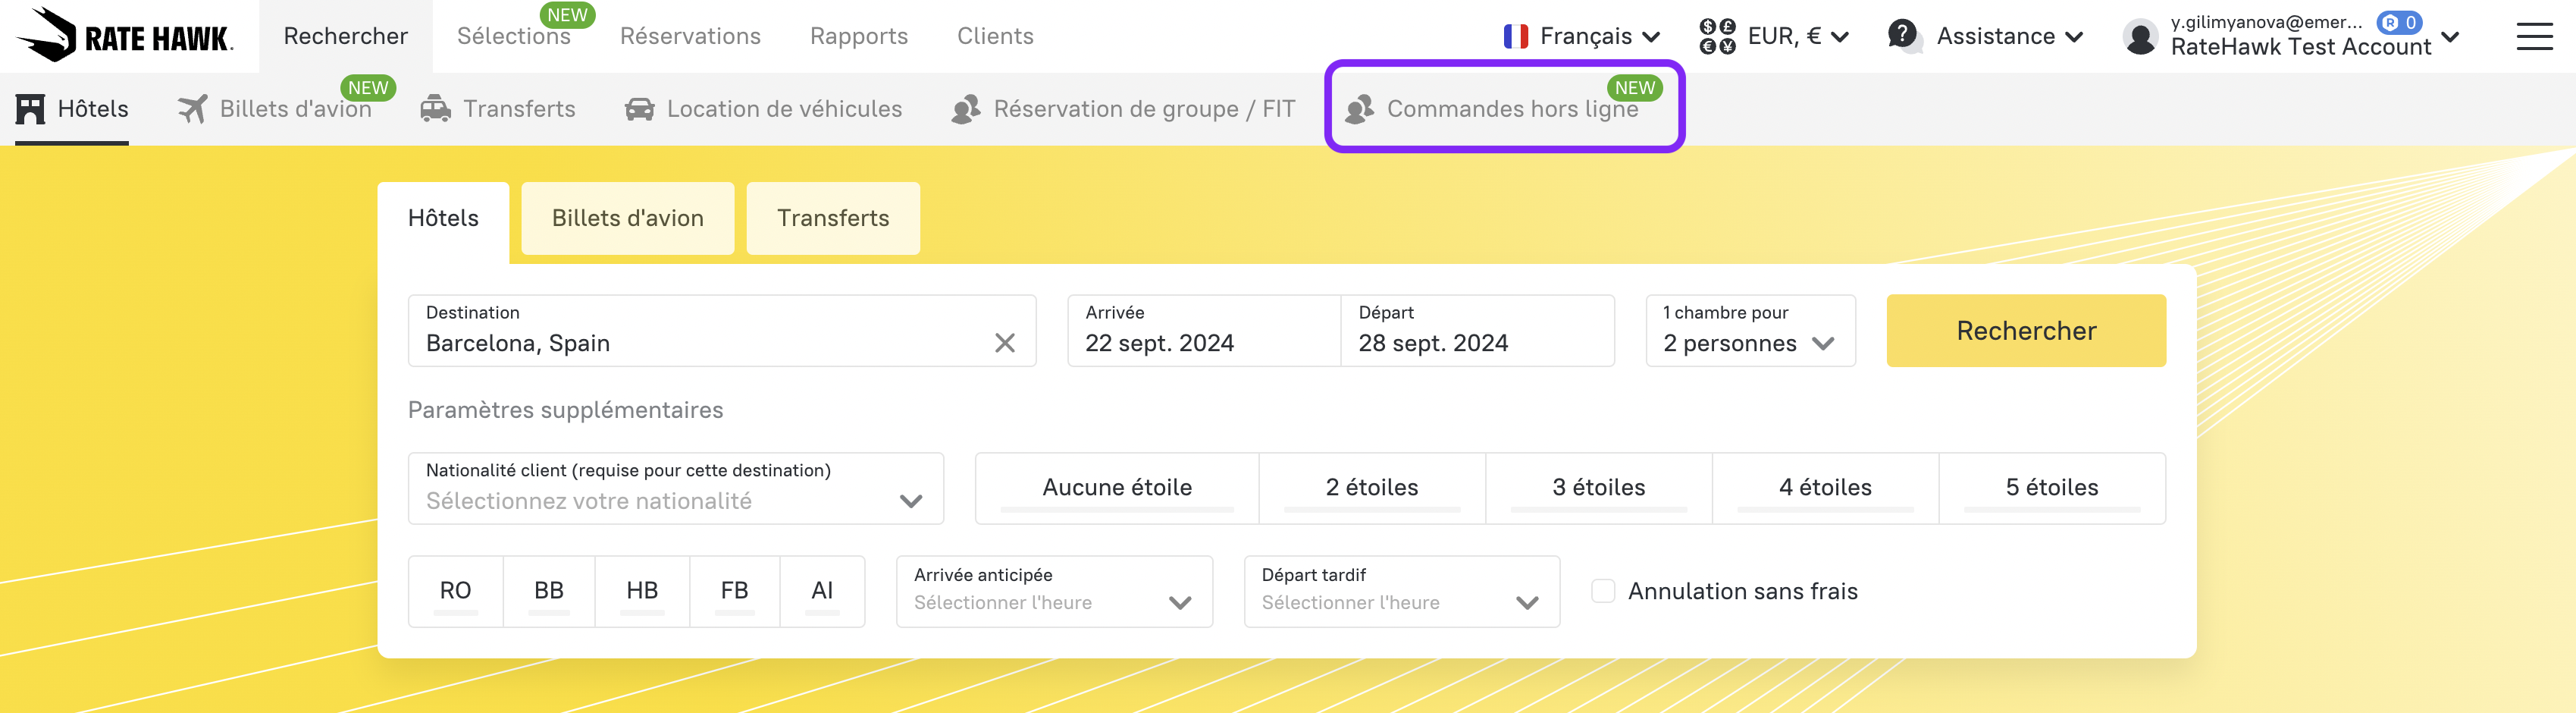The width and height of the screenshot is (2576, 713).
Task: Switch to the Réservations menu
Action: (x=690, y=37)
